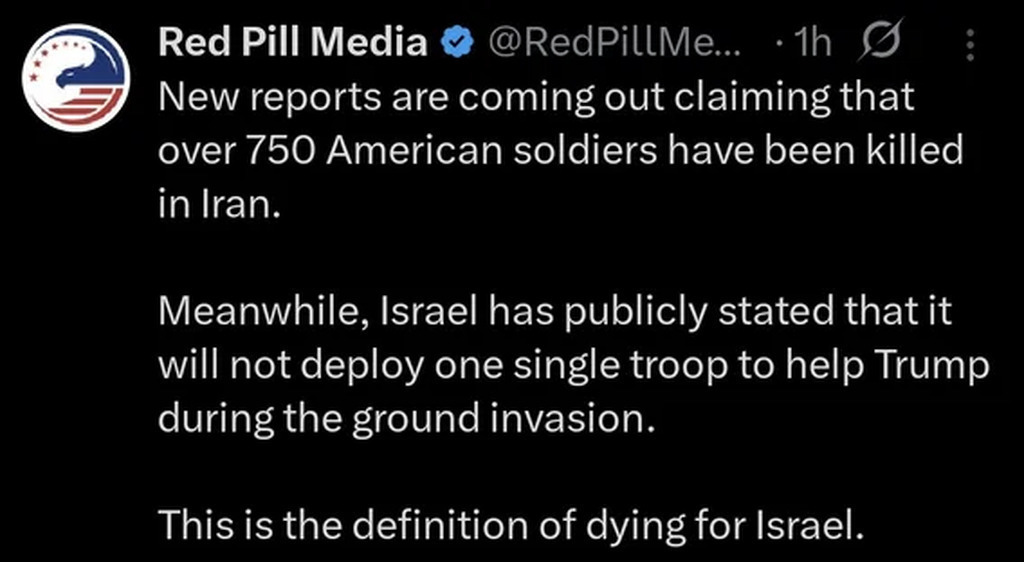Viewport: 1024px width, 562px height.
Task: Click the blue verified checkmark badge
Action: point(459,42)
